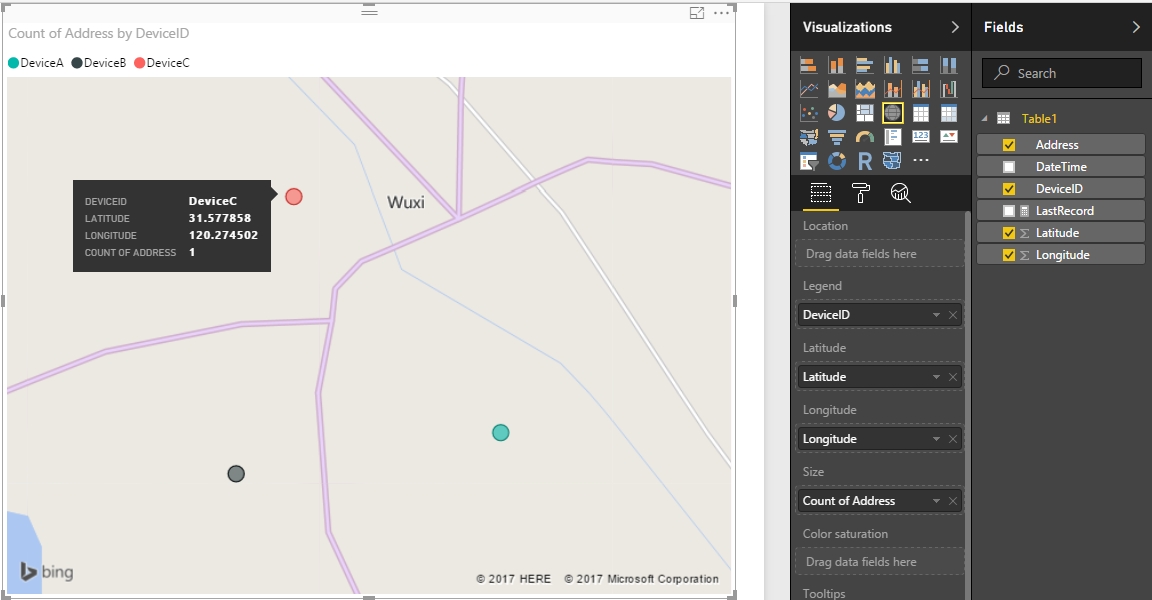Pick the 100% stacked bar chart visual

pyautogui.click(x=921, y=66)
